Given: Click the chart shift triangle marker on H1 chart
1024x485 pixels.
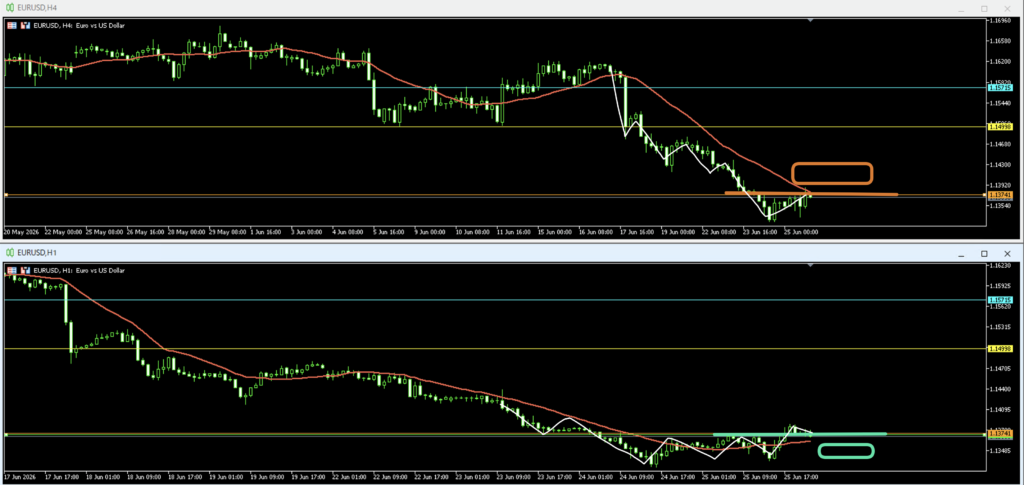Looking at the screenshot, I should tap(810, 266).
